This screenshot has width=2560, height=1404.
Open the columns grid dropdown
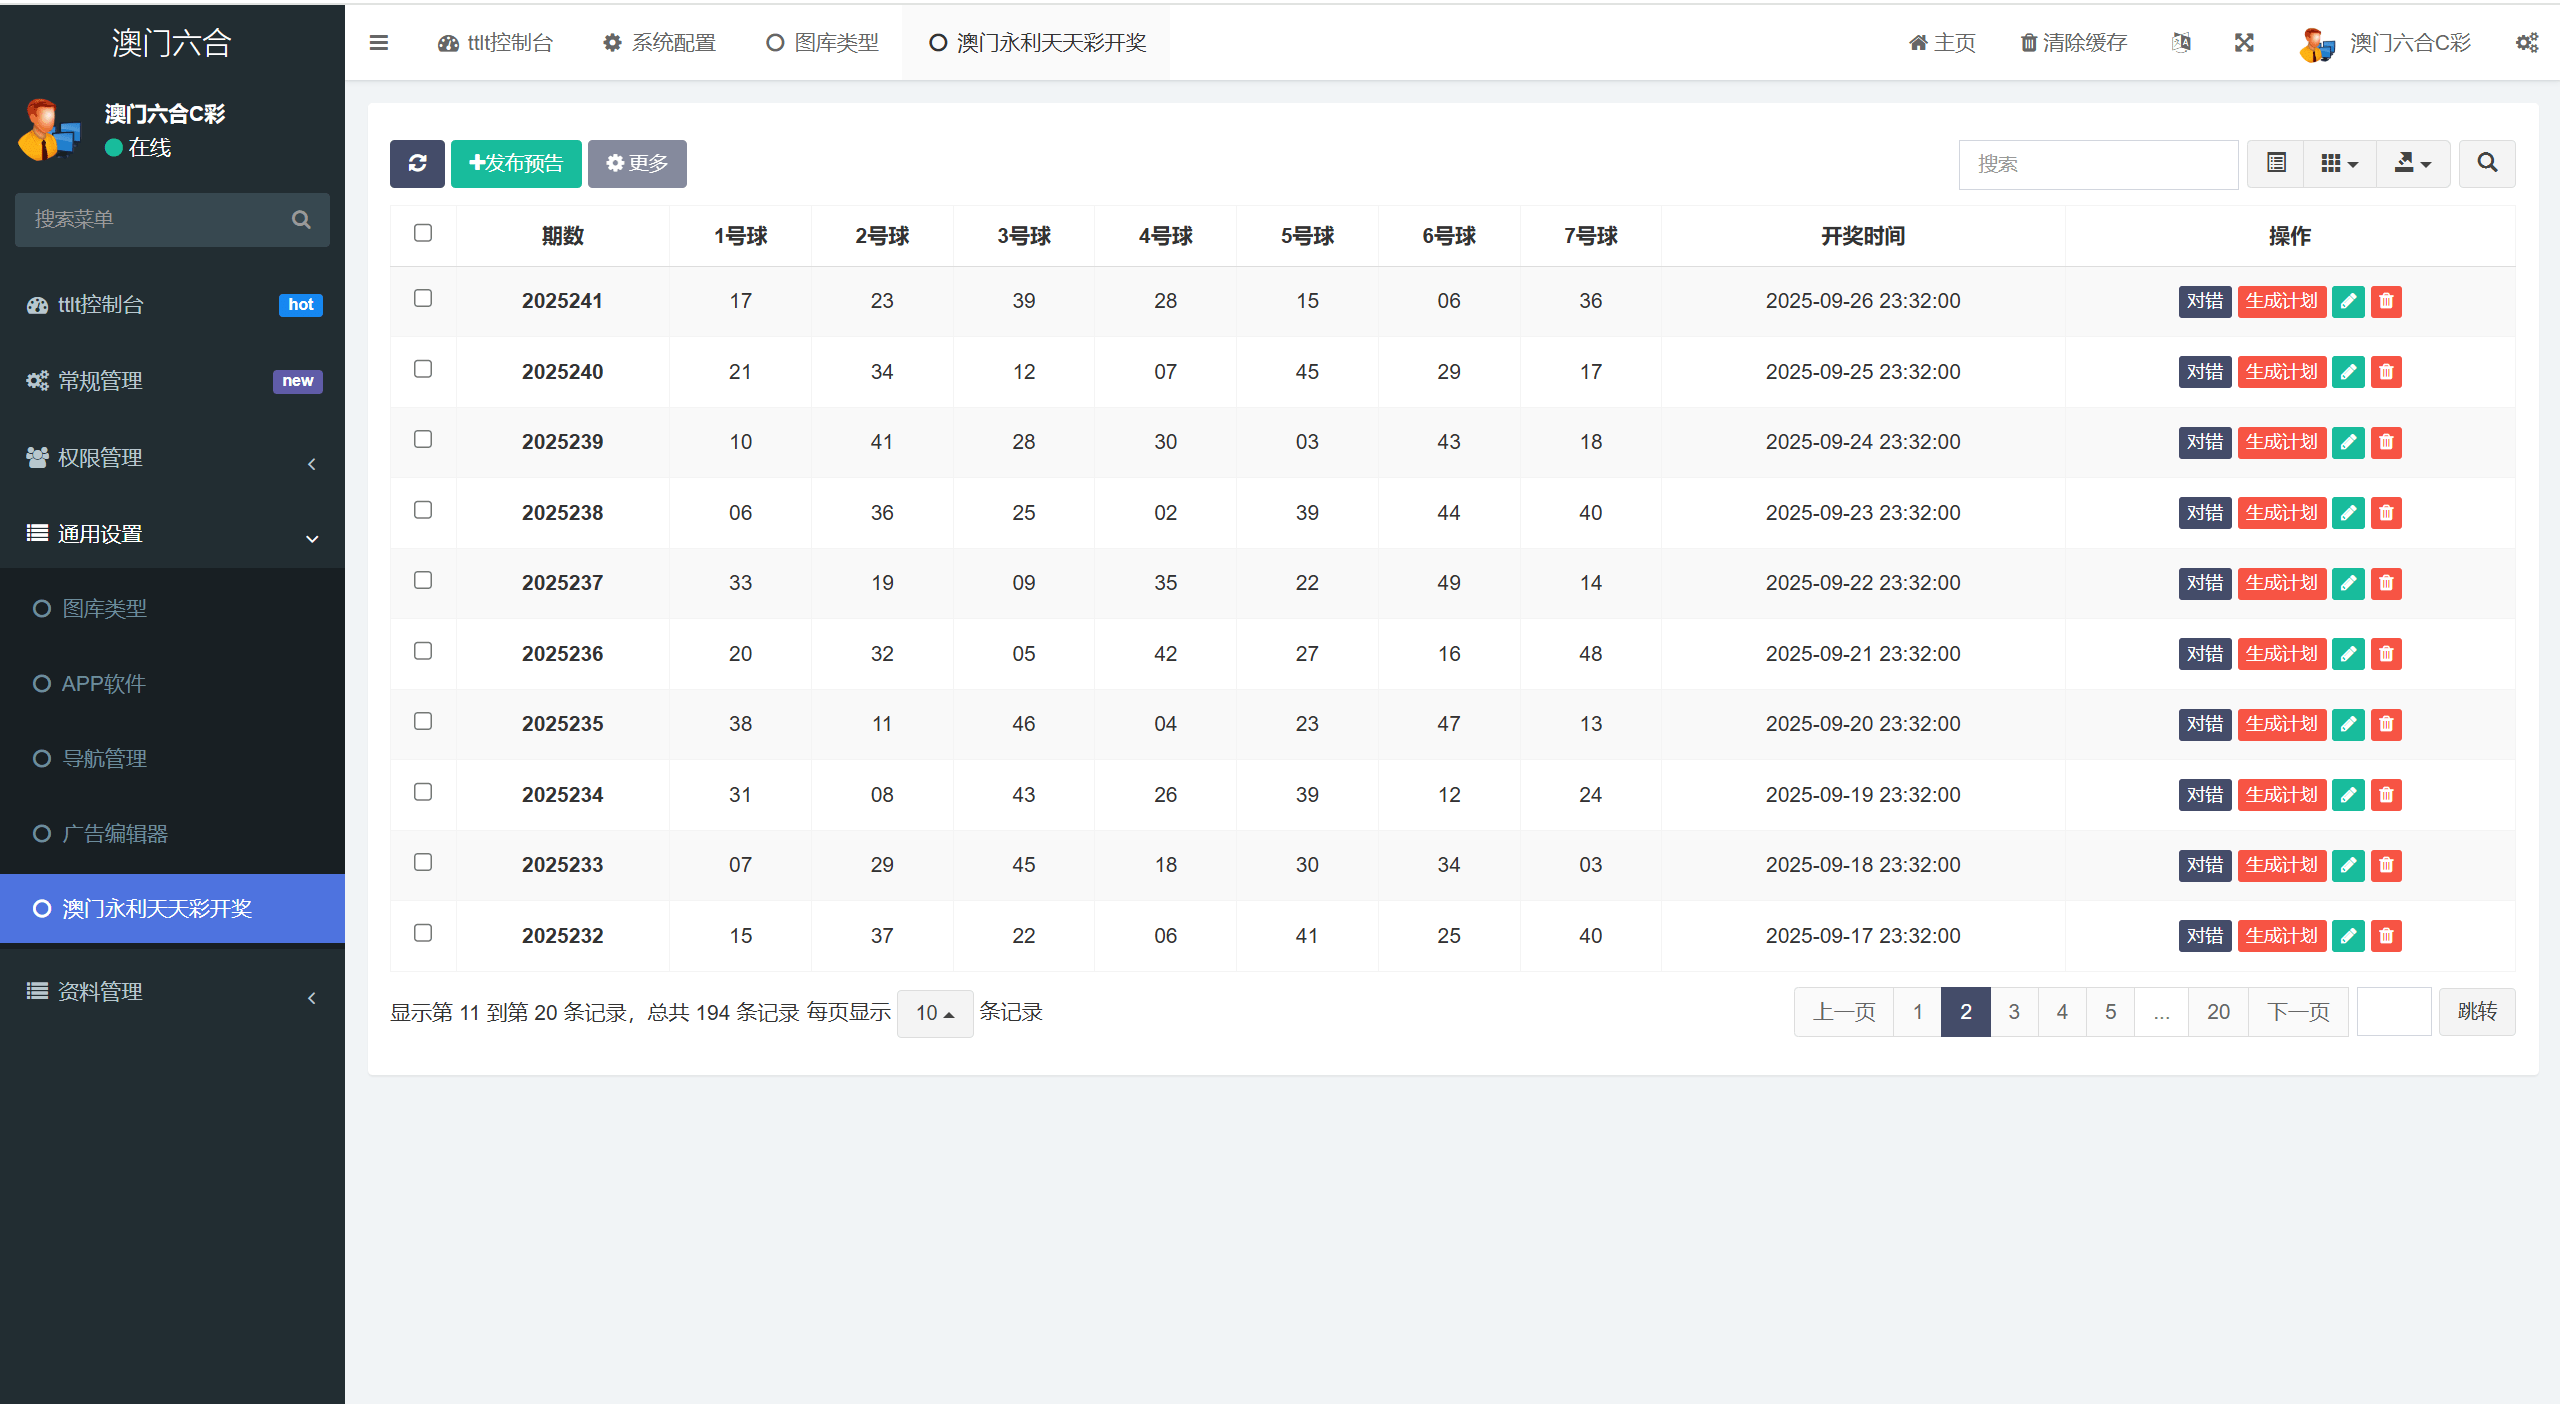point(2339,163)
